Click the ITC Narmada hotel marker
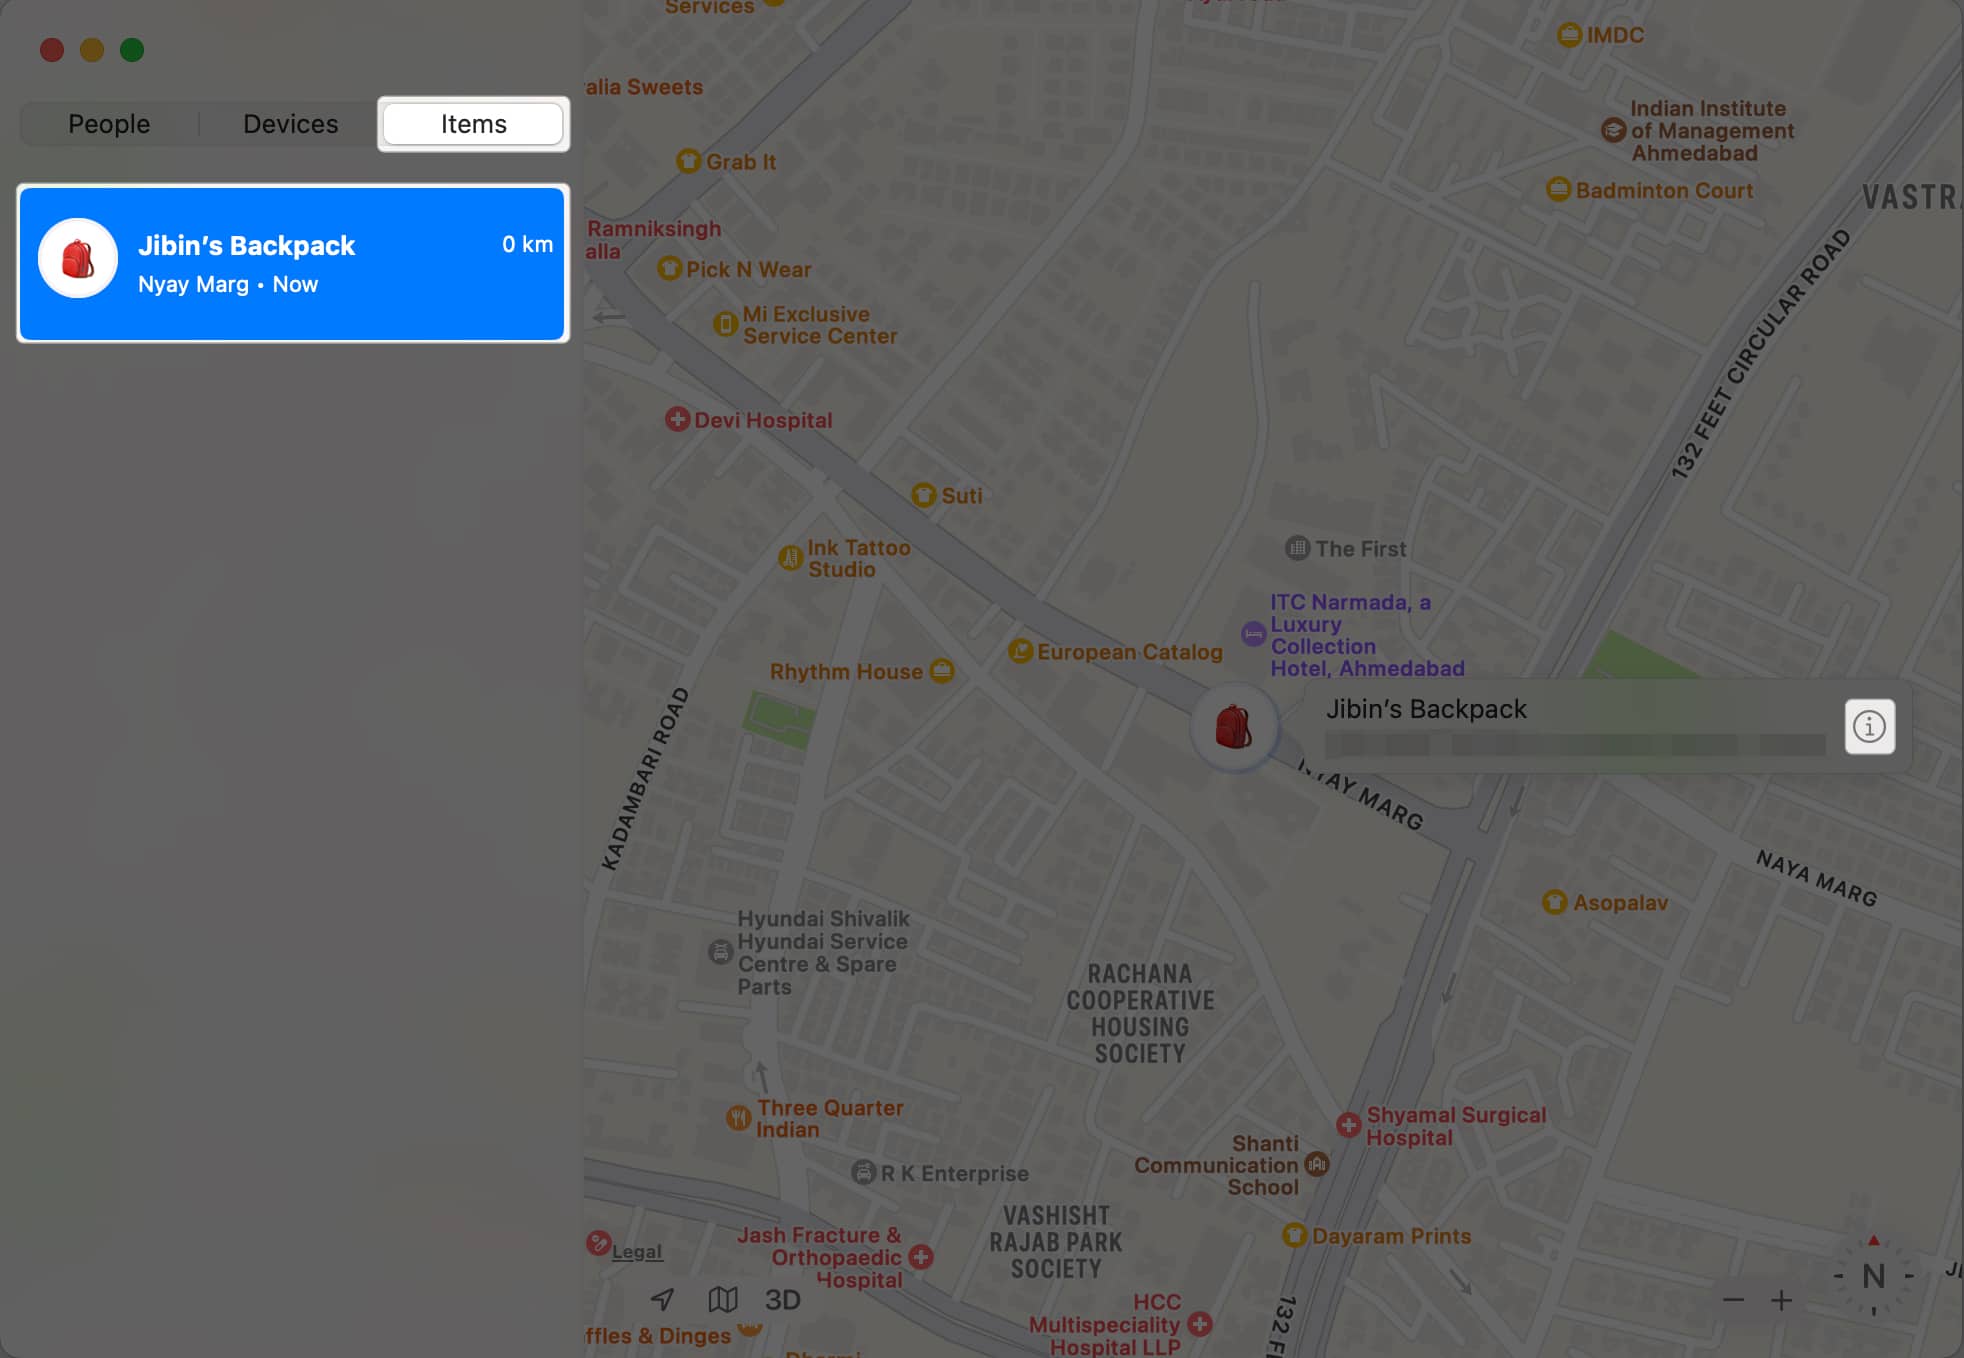Image resolution: width=1964 pixels, height=1358 pixels. tap(1253, 633)
